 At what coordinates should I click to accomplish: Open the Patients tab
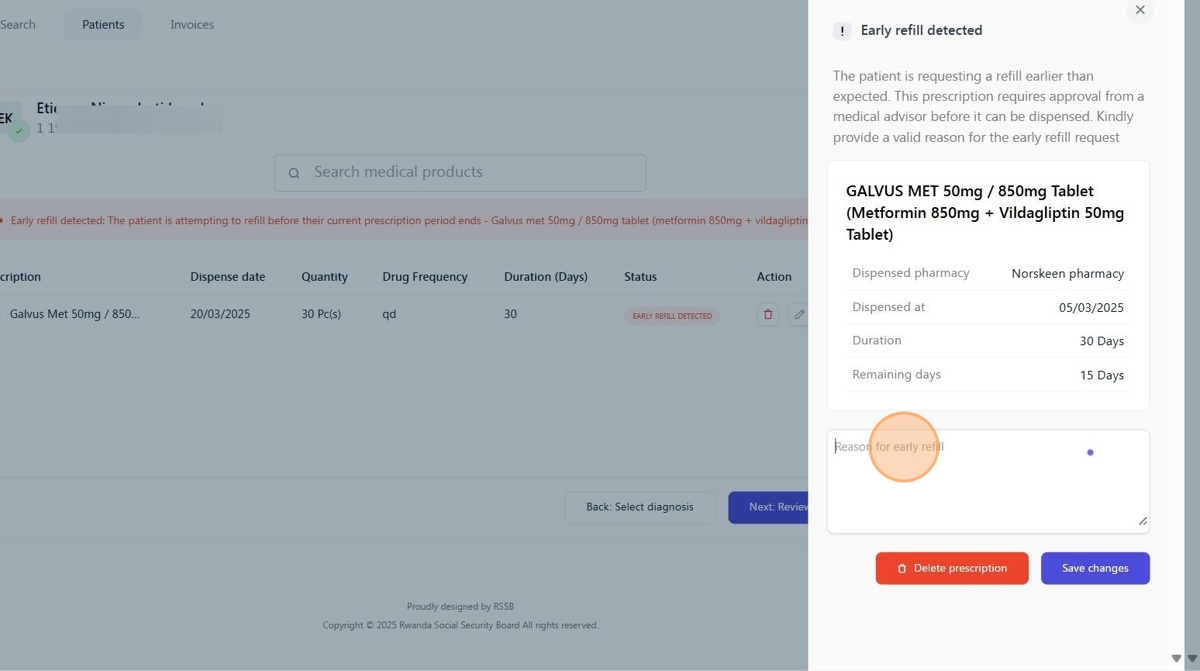[103, 25]
